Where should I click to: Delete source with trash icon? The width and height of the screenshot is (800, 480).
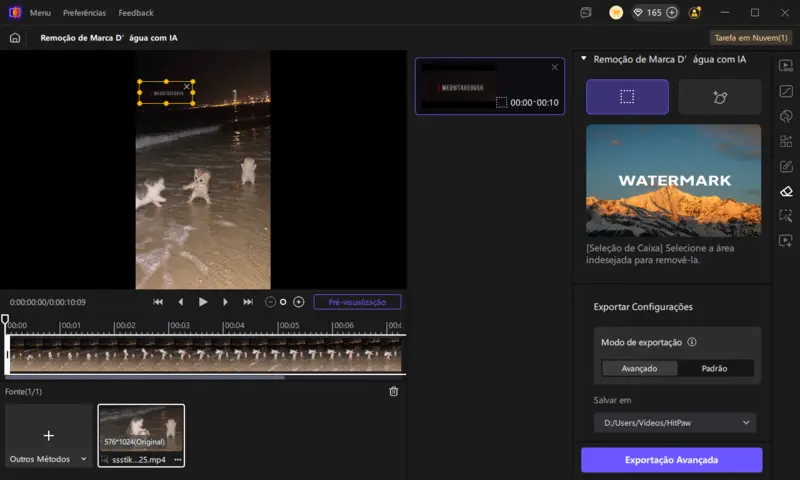click(393, 391)
